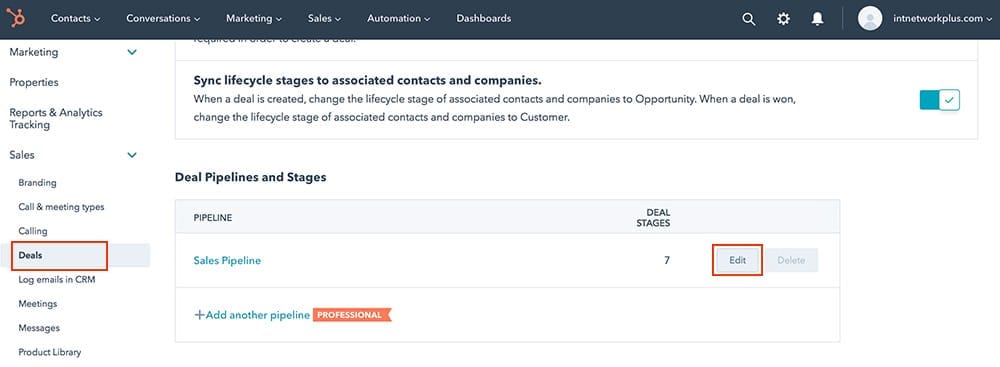
Task: Open the Sales navigation dropdown
Action: (x=325, y=19)
